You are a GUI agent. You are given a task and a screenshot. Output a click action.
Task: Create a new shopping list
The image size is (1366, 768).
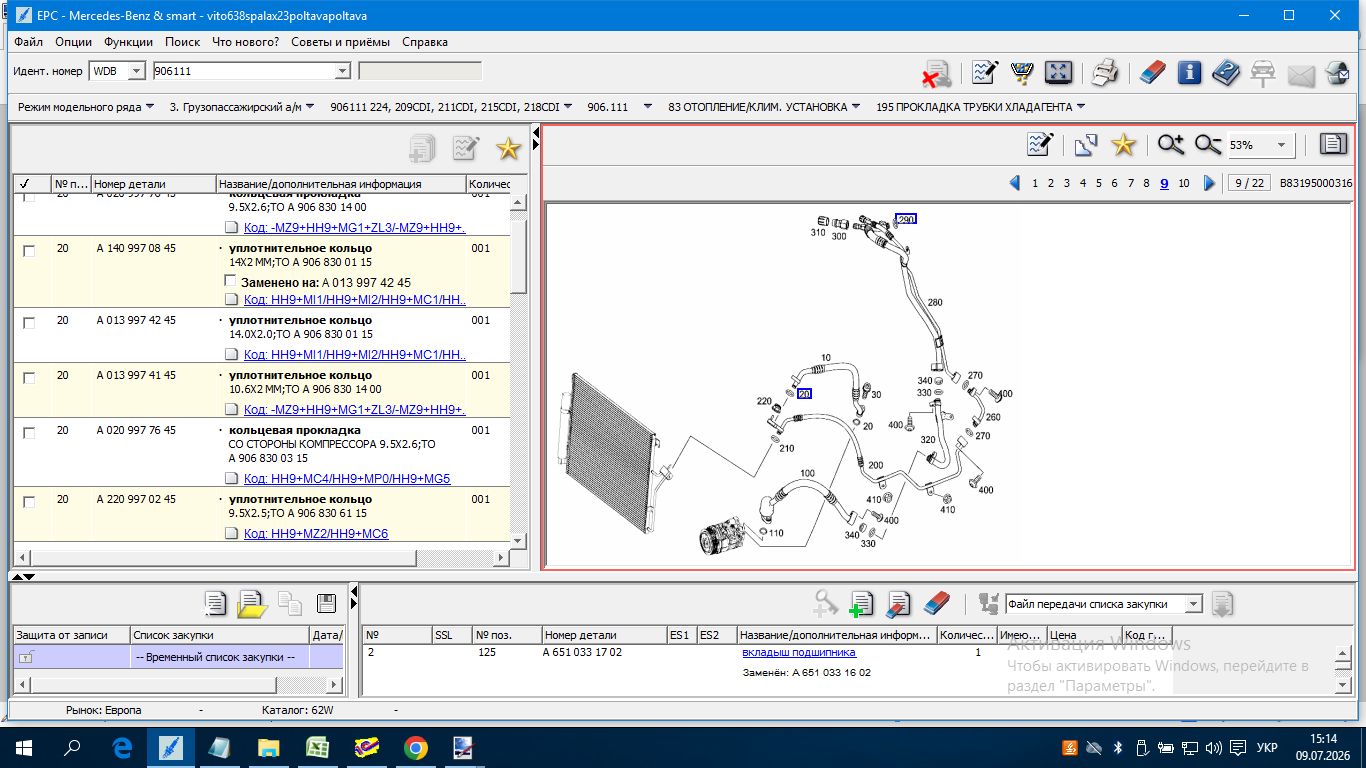coord(215,603)
